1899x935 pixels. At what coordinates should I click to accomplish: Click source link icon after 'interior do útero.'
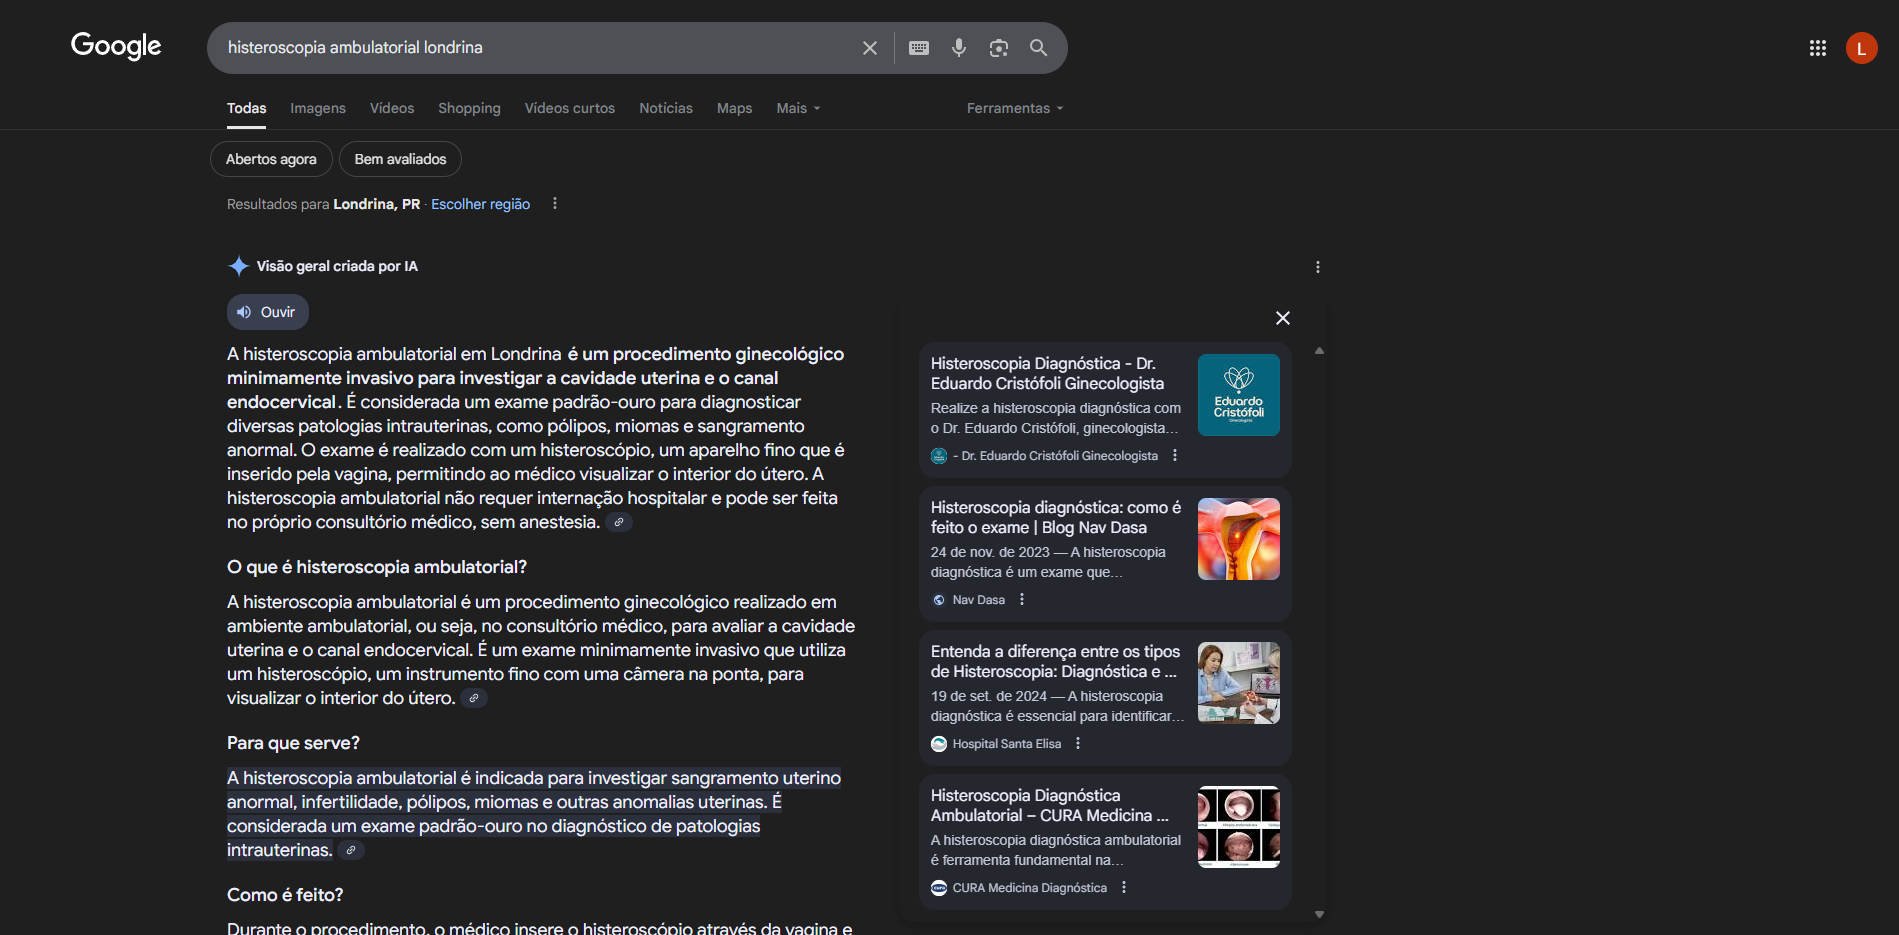tap(474, 698)
